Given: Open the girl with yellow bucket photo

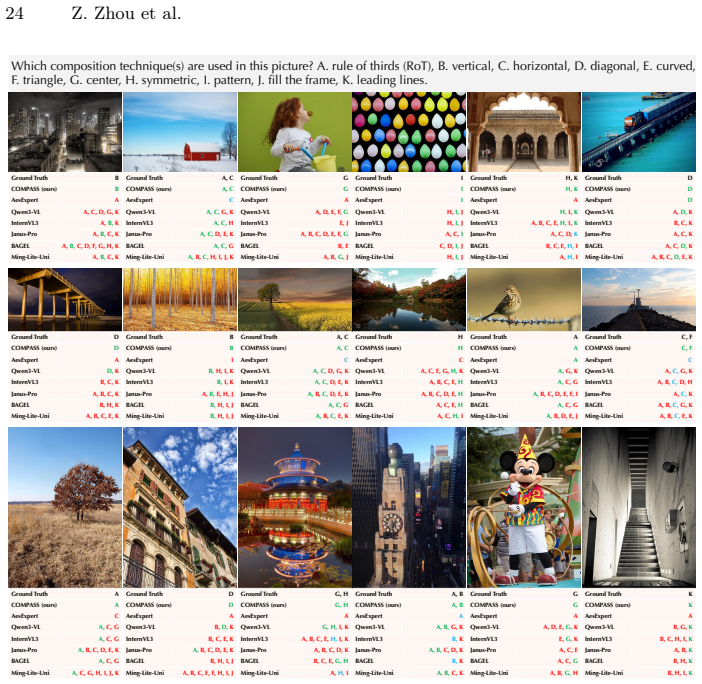Looking at the screenshot, I should (x=295, y=132).
